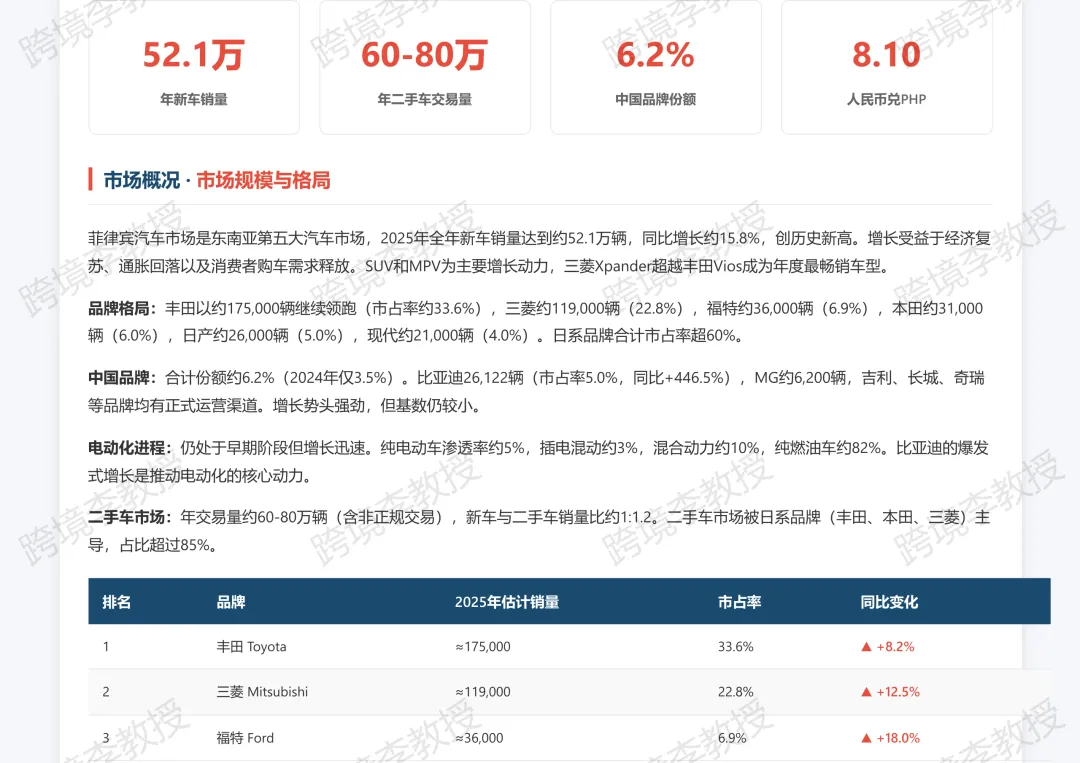Click the +12.5% year-over-year change cell
Screen dimensions: 1080x763
click(x=891, y=691)
